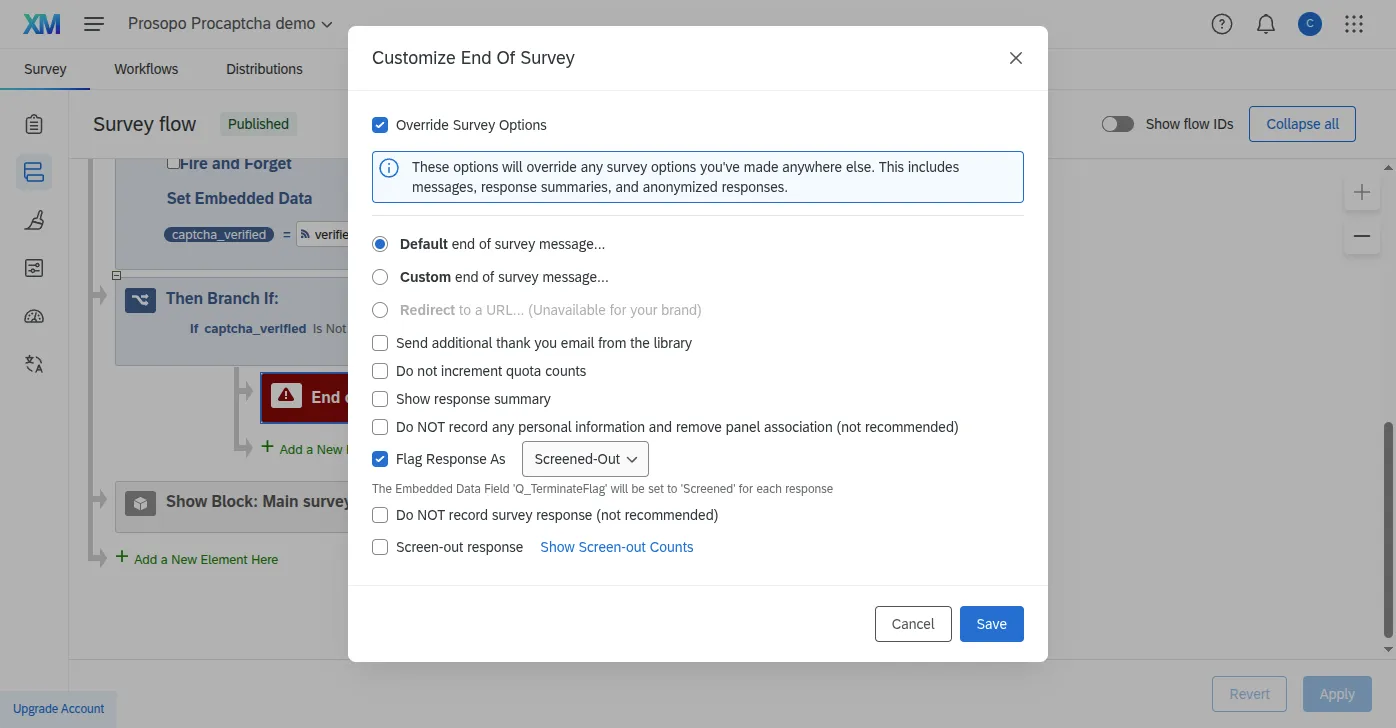The height and width of the screenshot is (728, 1396).
Task: Close the Customize End Of Survey dialog
Action: (x=1016, y=58)
